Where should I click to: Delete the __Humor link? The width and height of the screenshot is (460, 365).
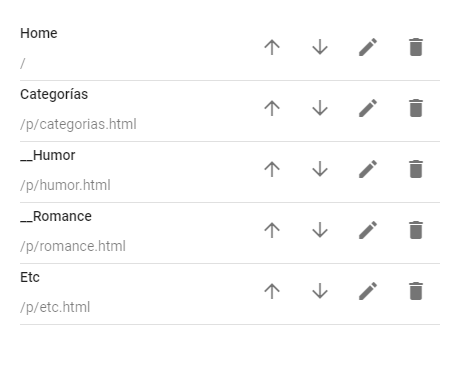coord(416,169)
